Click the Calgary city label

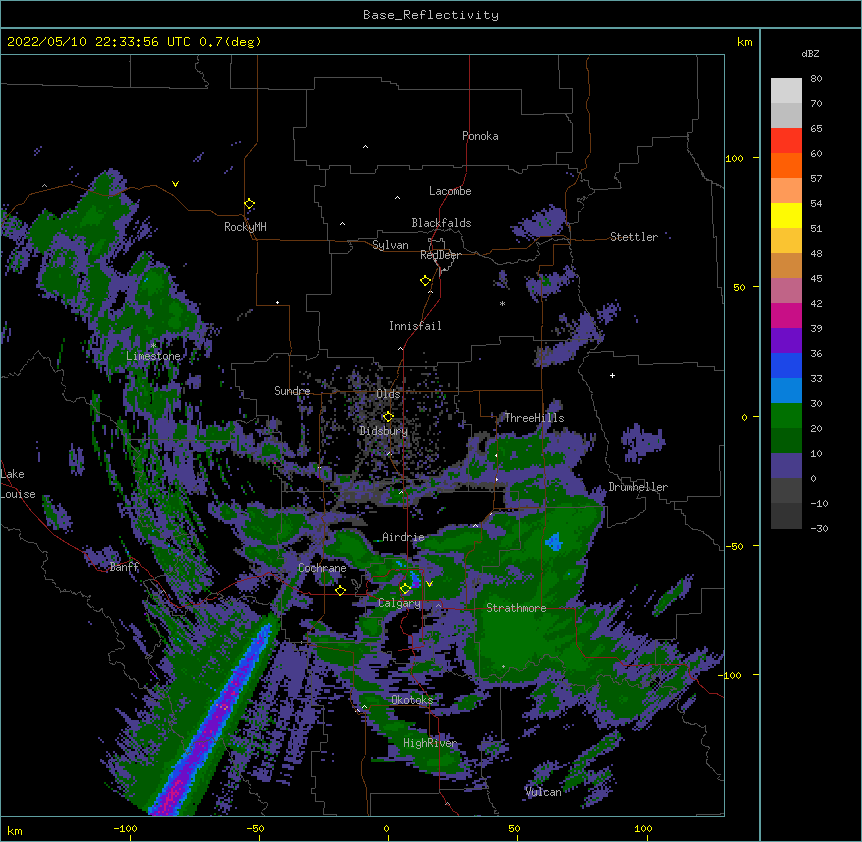[400, 603]
